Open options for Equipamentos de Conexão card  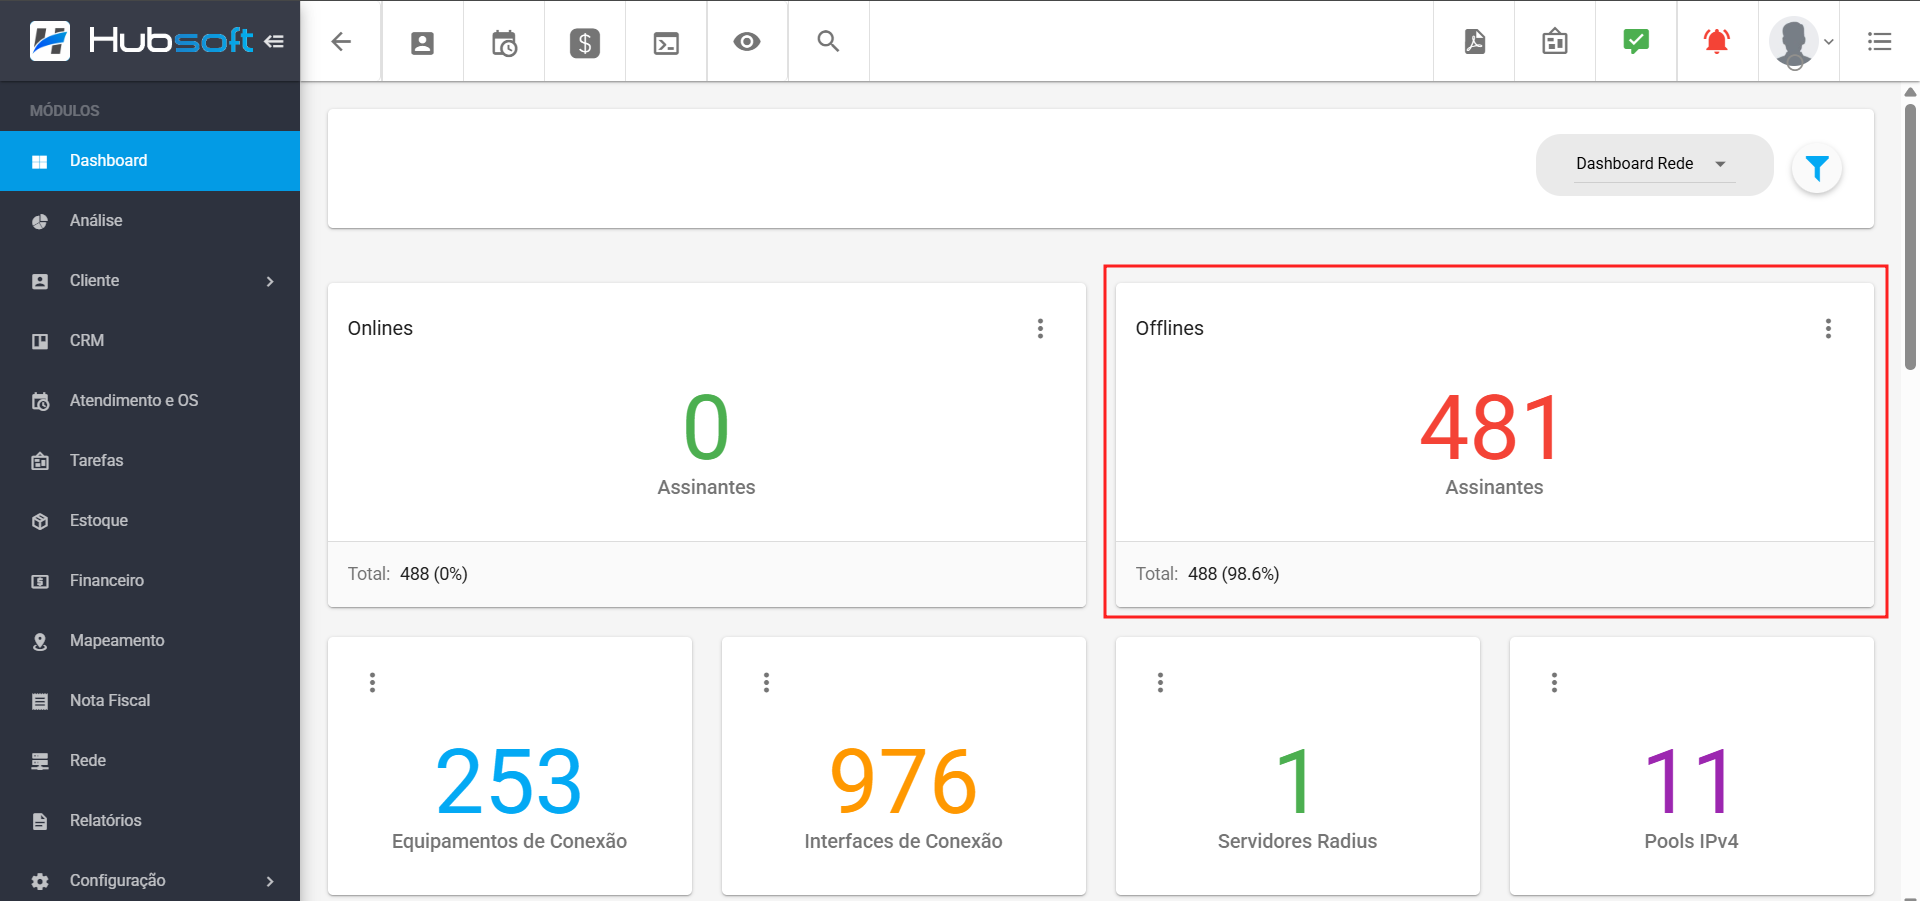[372, 682]
